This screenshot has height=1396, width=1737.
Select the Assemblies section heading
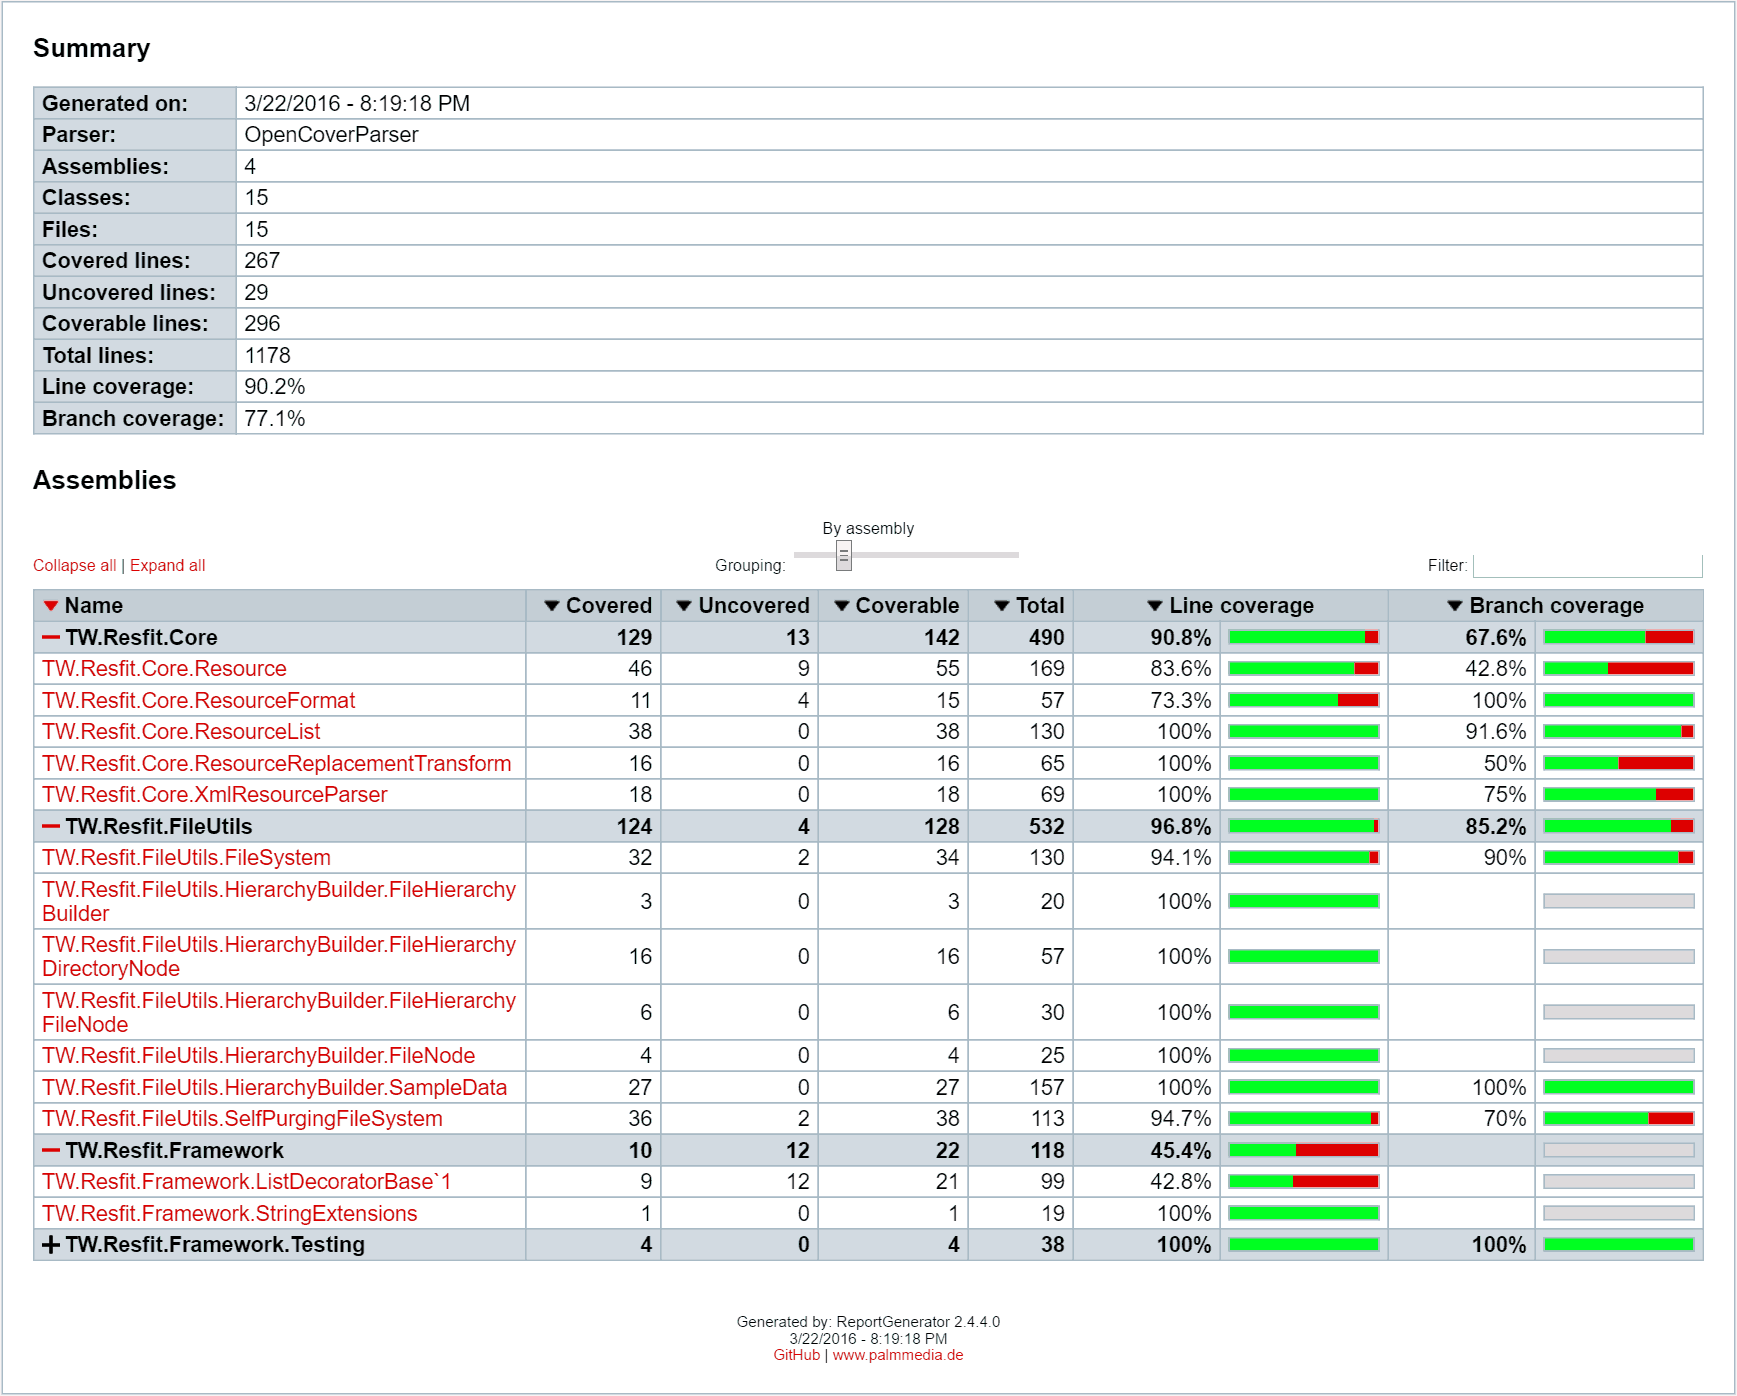pyautogui.click(x=105, y=481)
